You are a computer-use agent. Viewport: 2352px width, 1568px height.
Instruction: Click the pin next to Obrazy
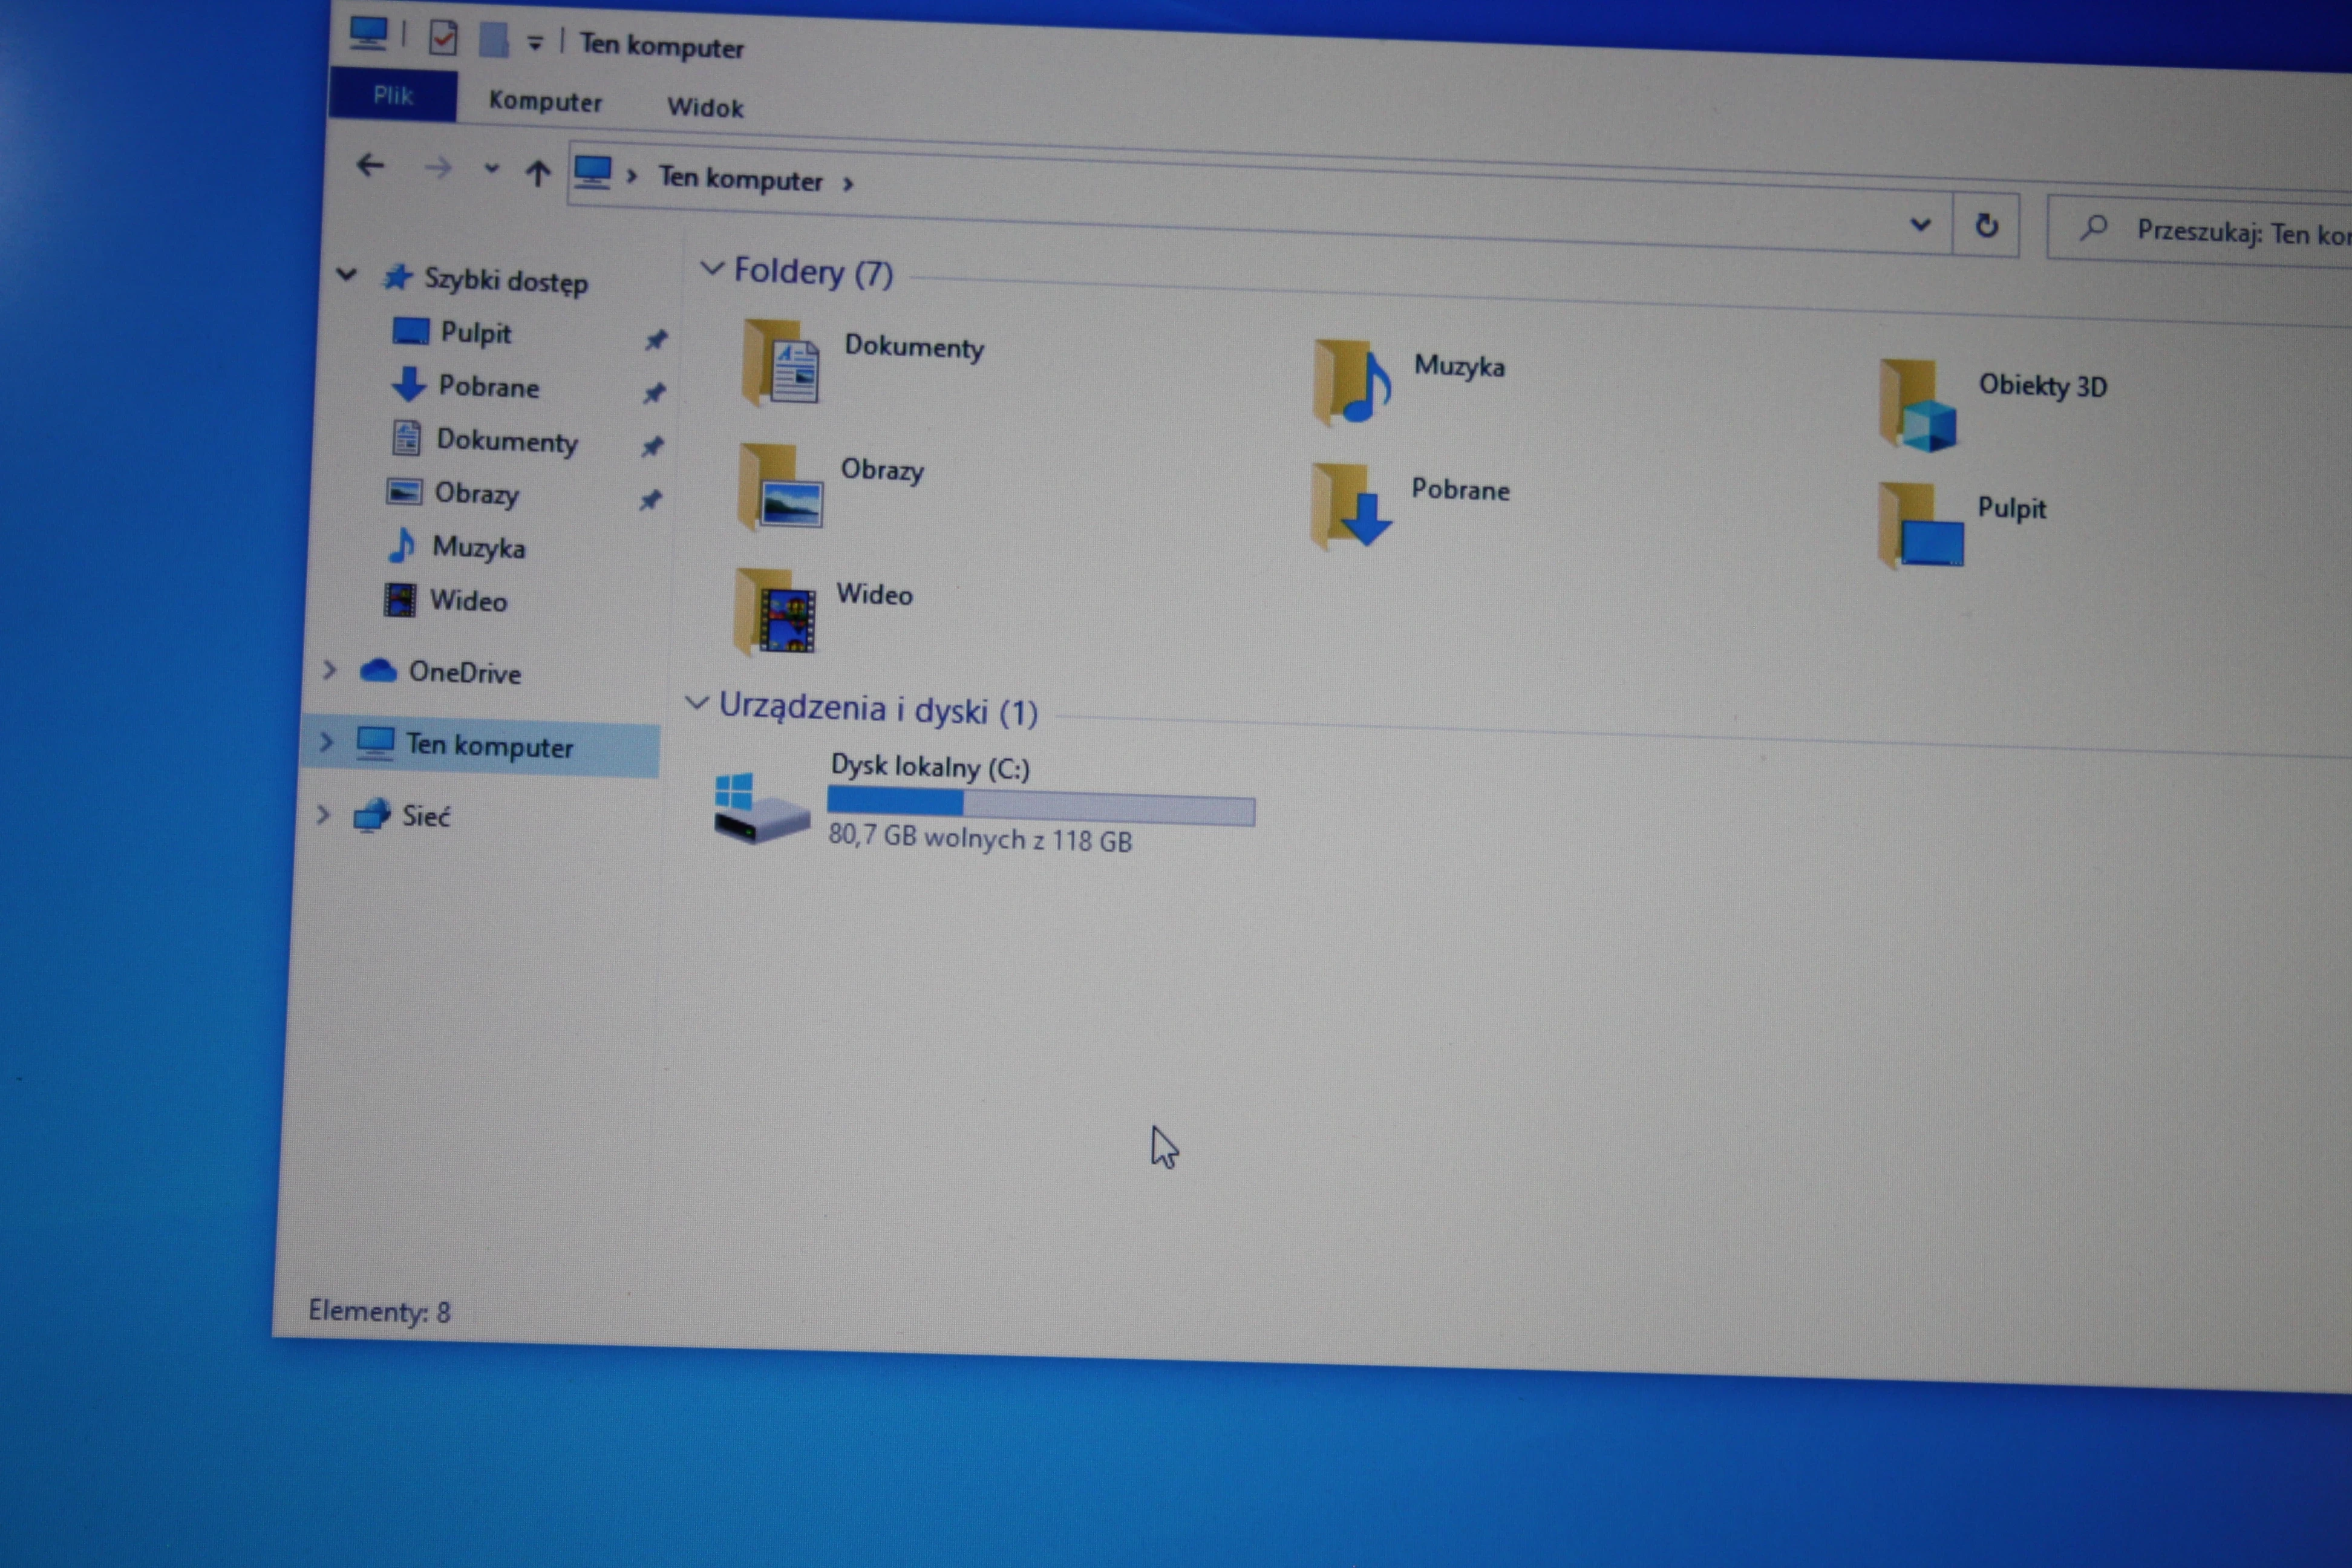pos(650,499)
